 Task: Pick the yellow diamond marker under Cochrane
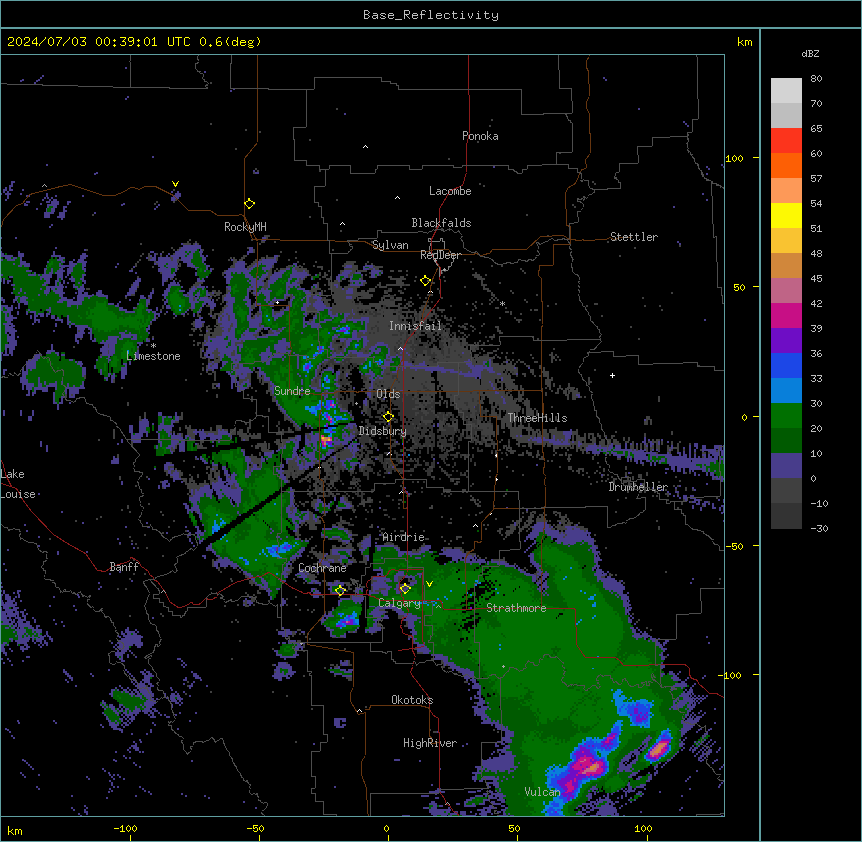pyautogui.click(x=340, y=591)
